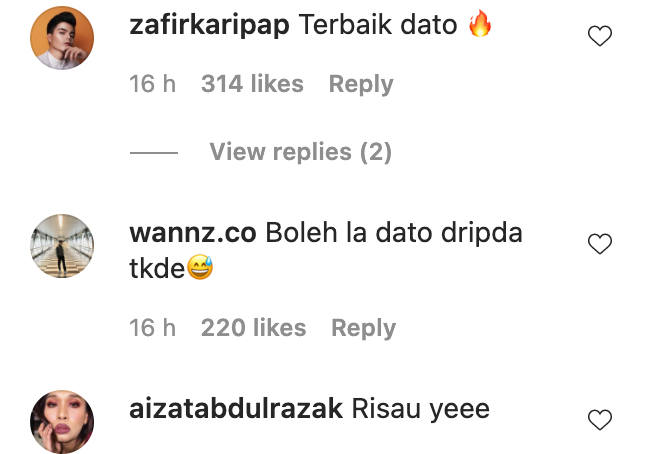This screenshot has height=454, width=646.
Task: View the 314 likes list
Action: click(252, 84)
